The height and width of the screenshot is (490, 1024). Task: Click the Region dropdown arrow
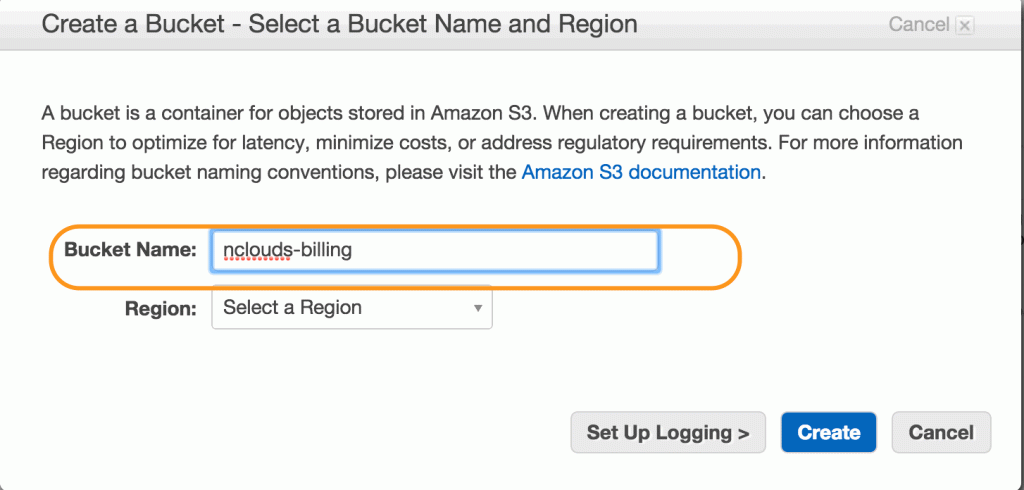point(477,308)
